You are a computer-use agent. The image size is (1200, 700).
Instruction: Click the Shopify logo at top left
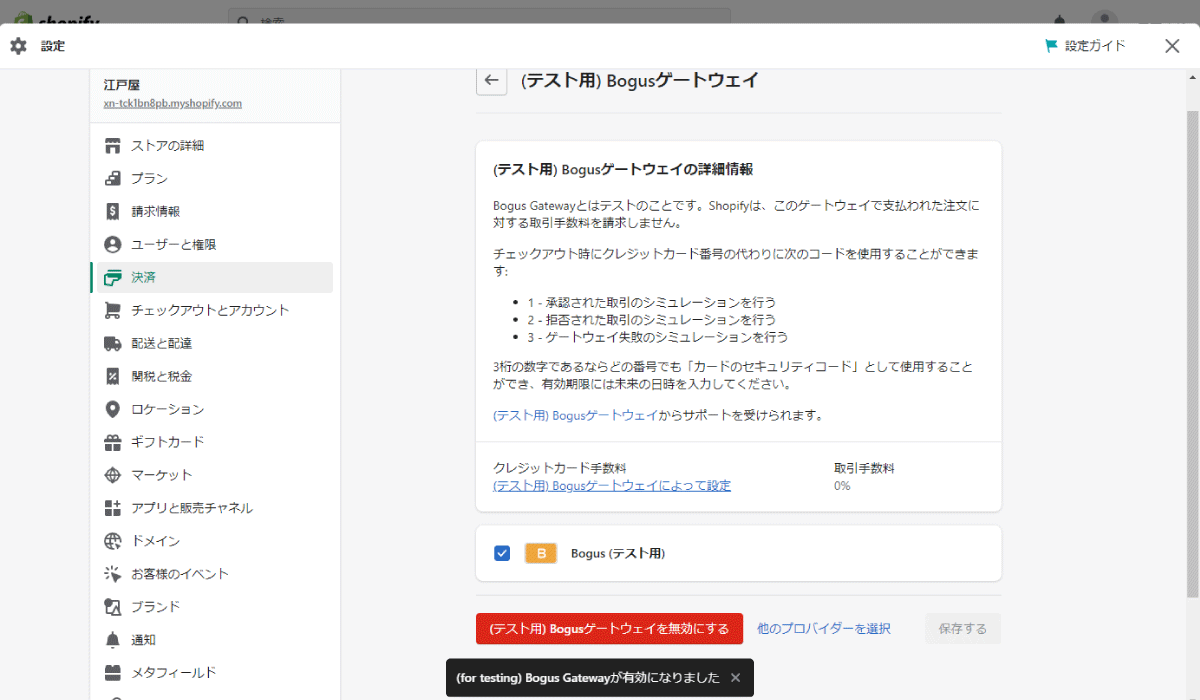point(56,19)
